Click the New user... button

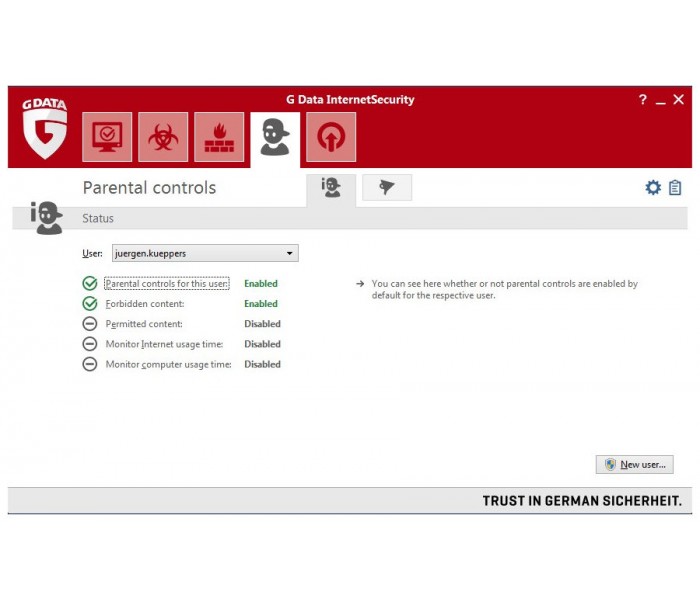point(634,464)
